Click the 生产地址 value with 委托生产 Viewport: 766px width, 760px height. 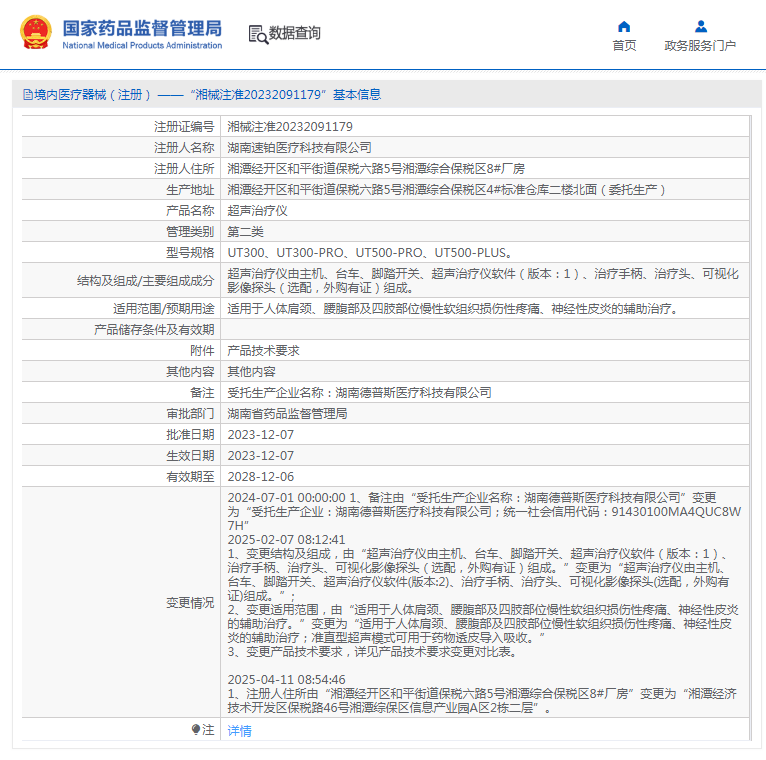pos(446,190)
